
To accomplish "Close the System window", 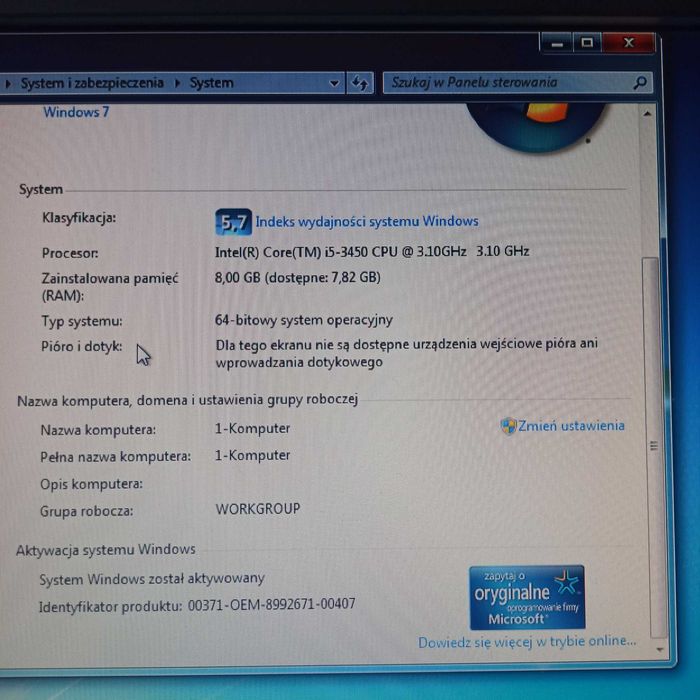I will tap(629, 43).
